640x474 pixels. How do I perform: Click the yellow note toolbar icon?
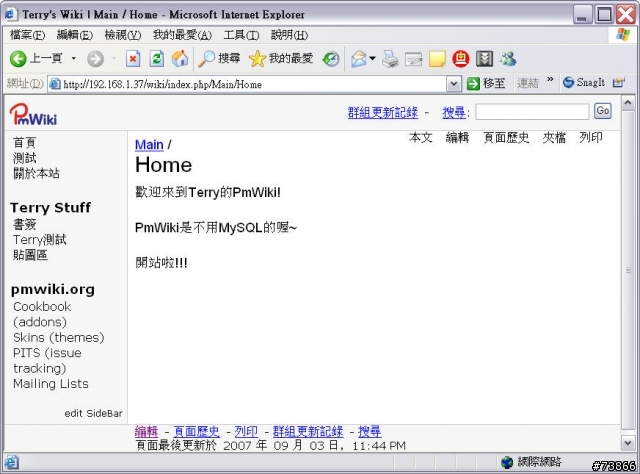(437, 59)
